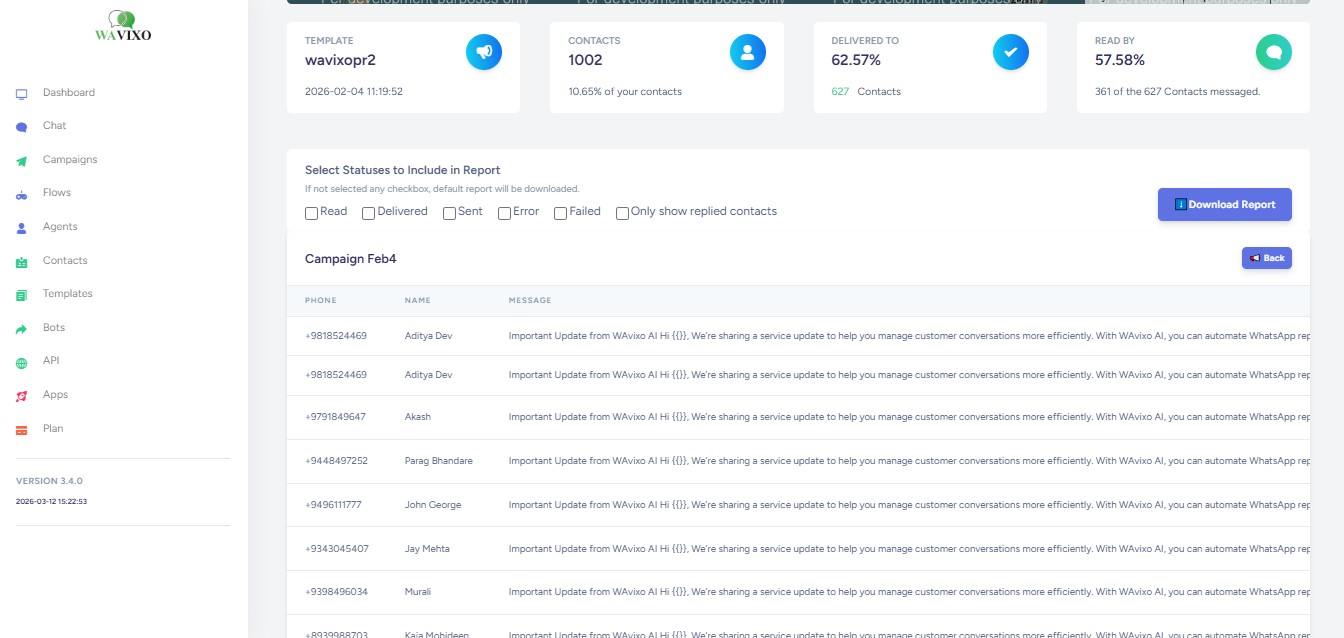Click the Dashboard monitor icon in sidebar
Viewport: 1344px width, 638px height.
21,94
